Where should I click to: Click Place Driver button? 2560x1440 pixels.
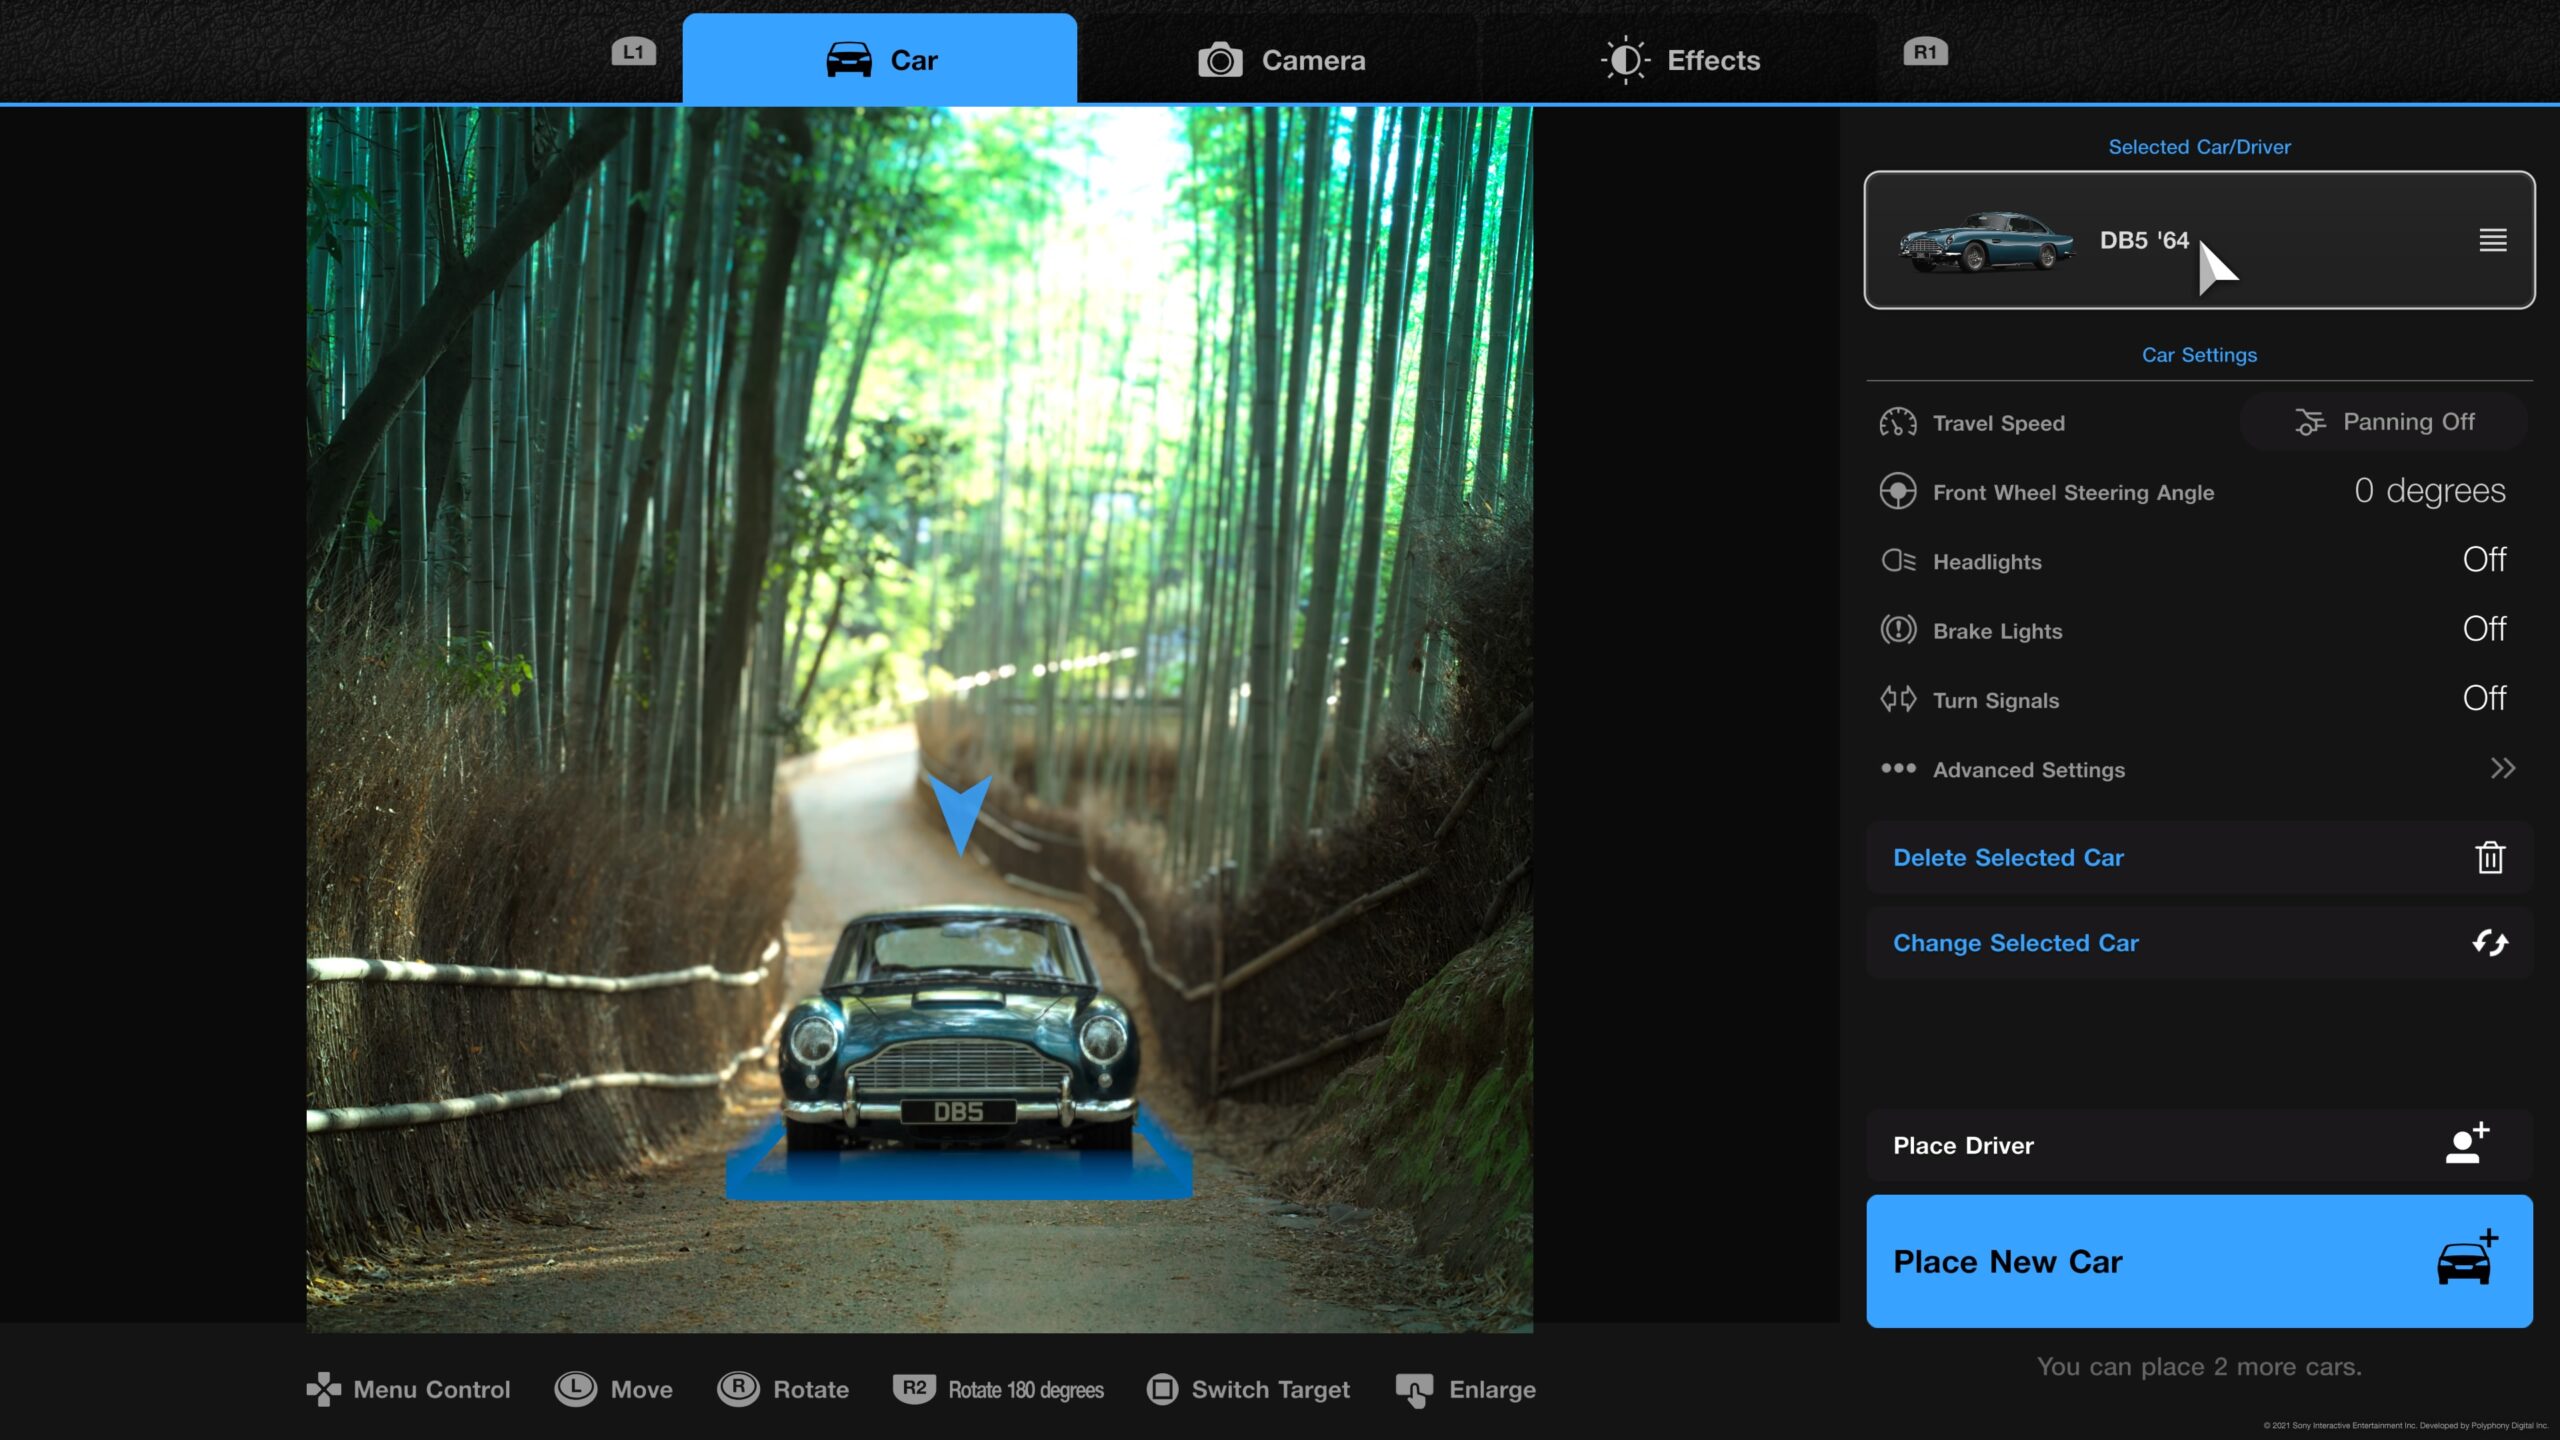[2199, 1145]
